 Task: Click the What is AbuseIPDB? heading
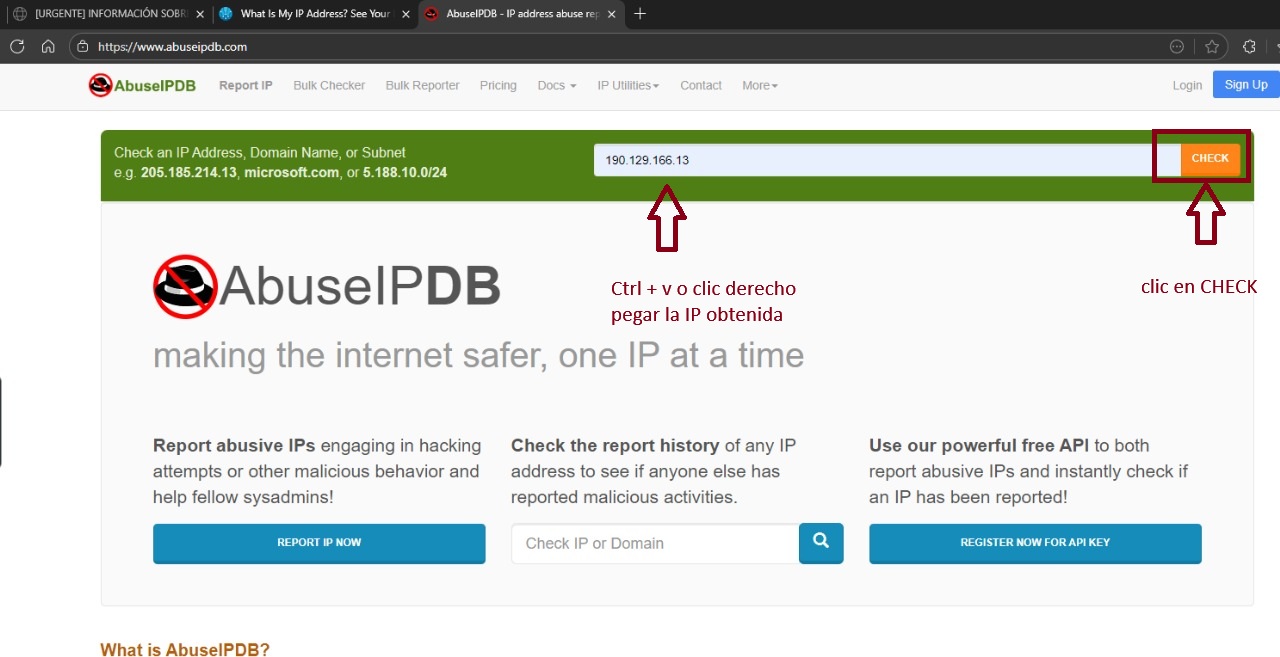[185, 649]
